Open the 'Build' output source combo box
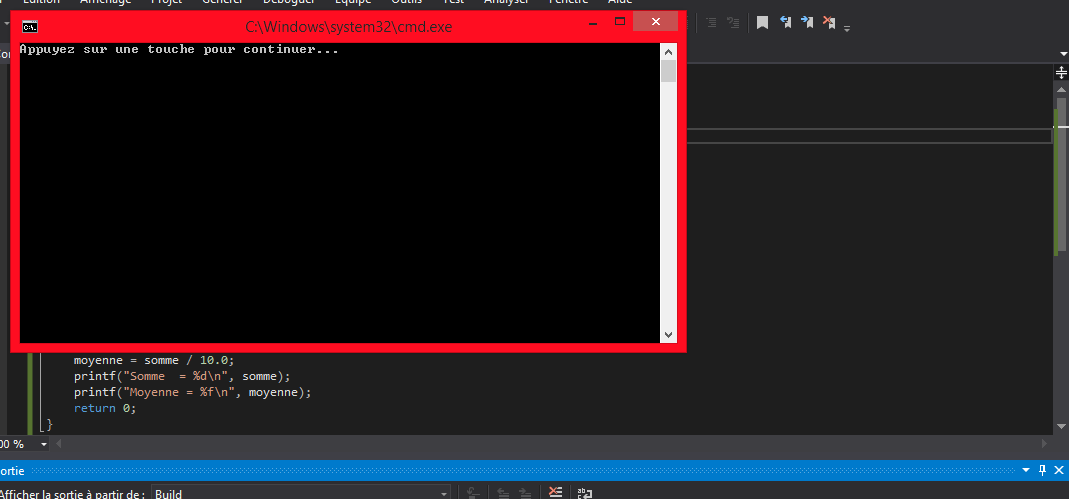 point(301,493)
